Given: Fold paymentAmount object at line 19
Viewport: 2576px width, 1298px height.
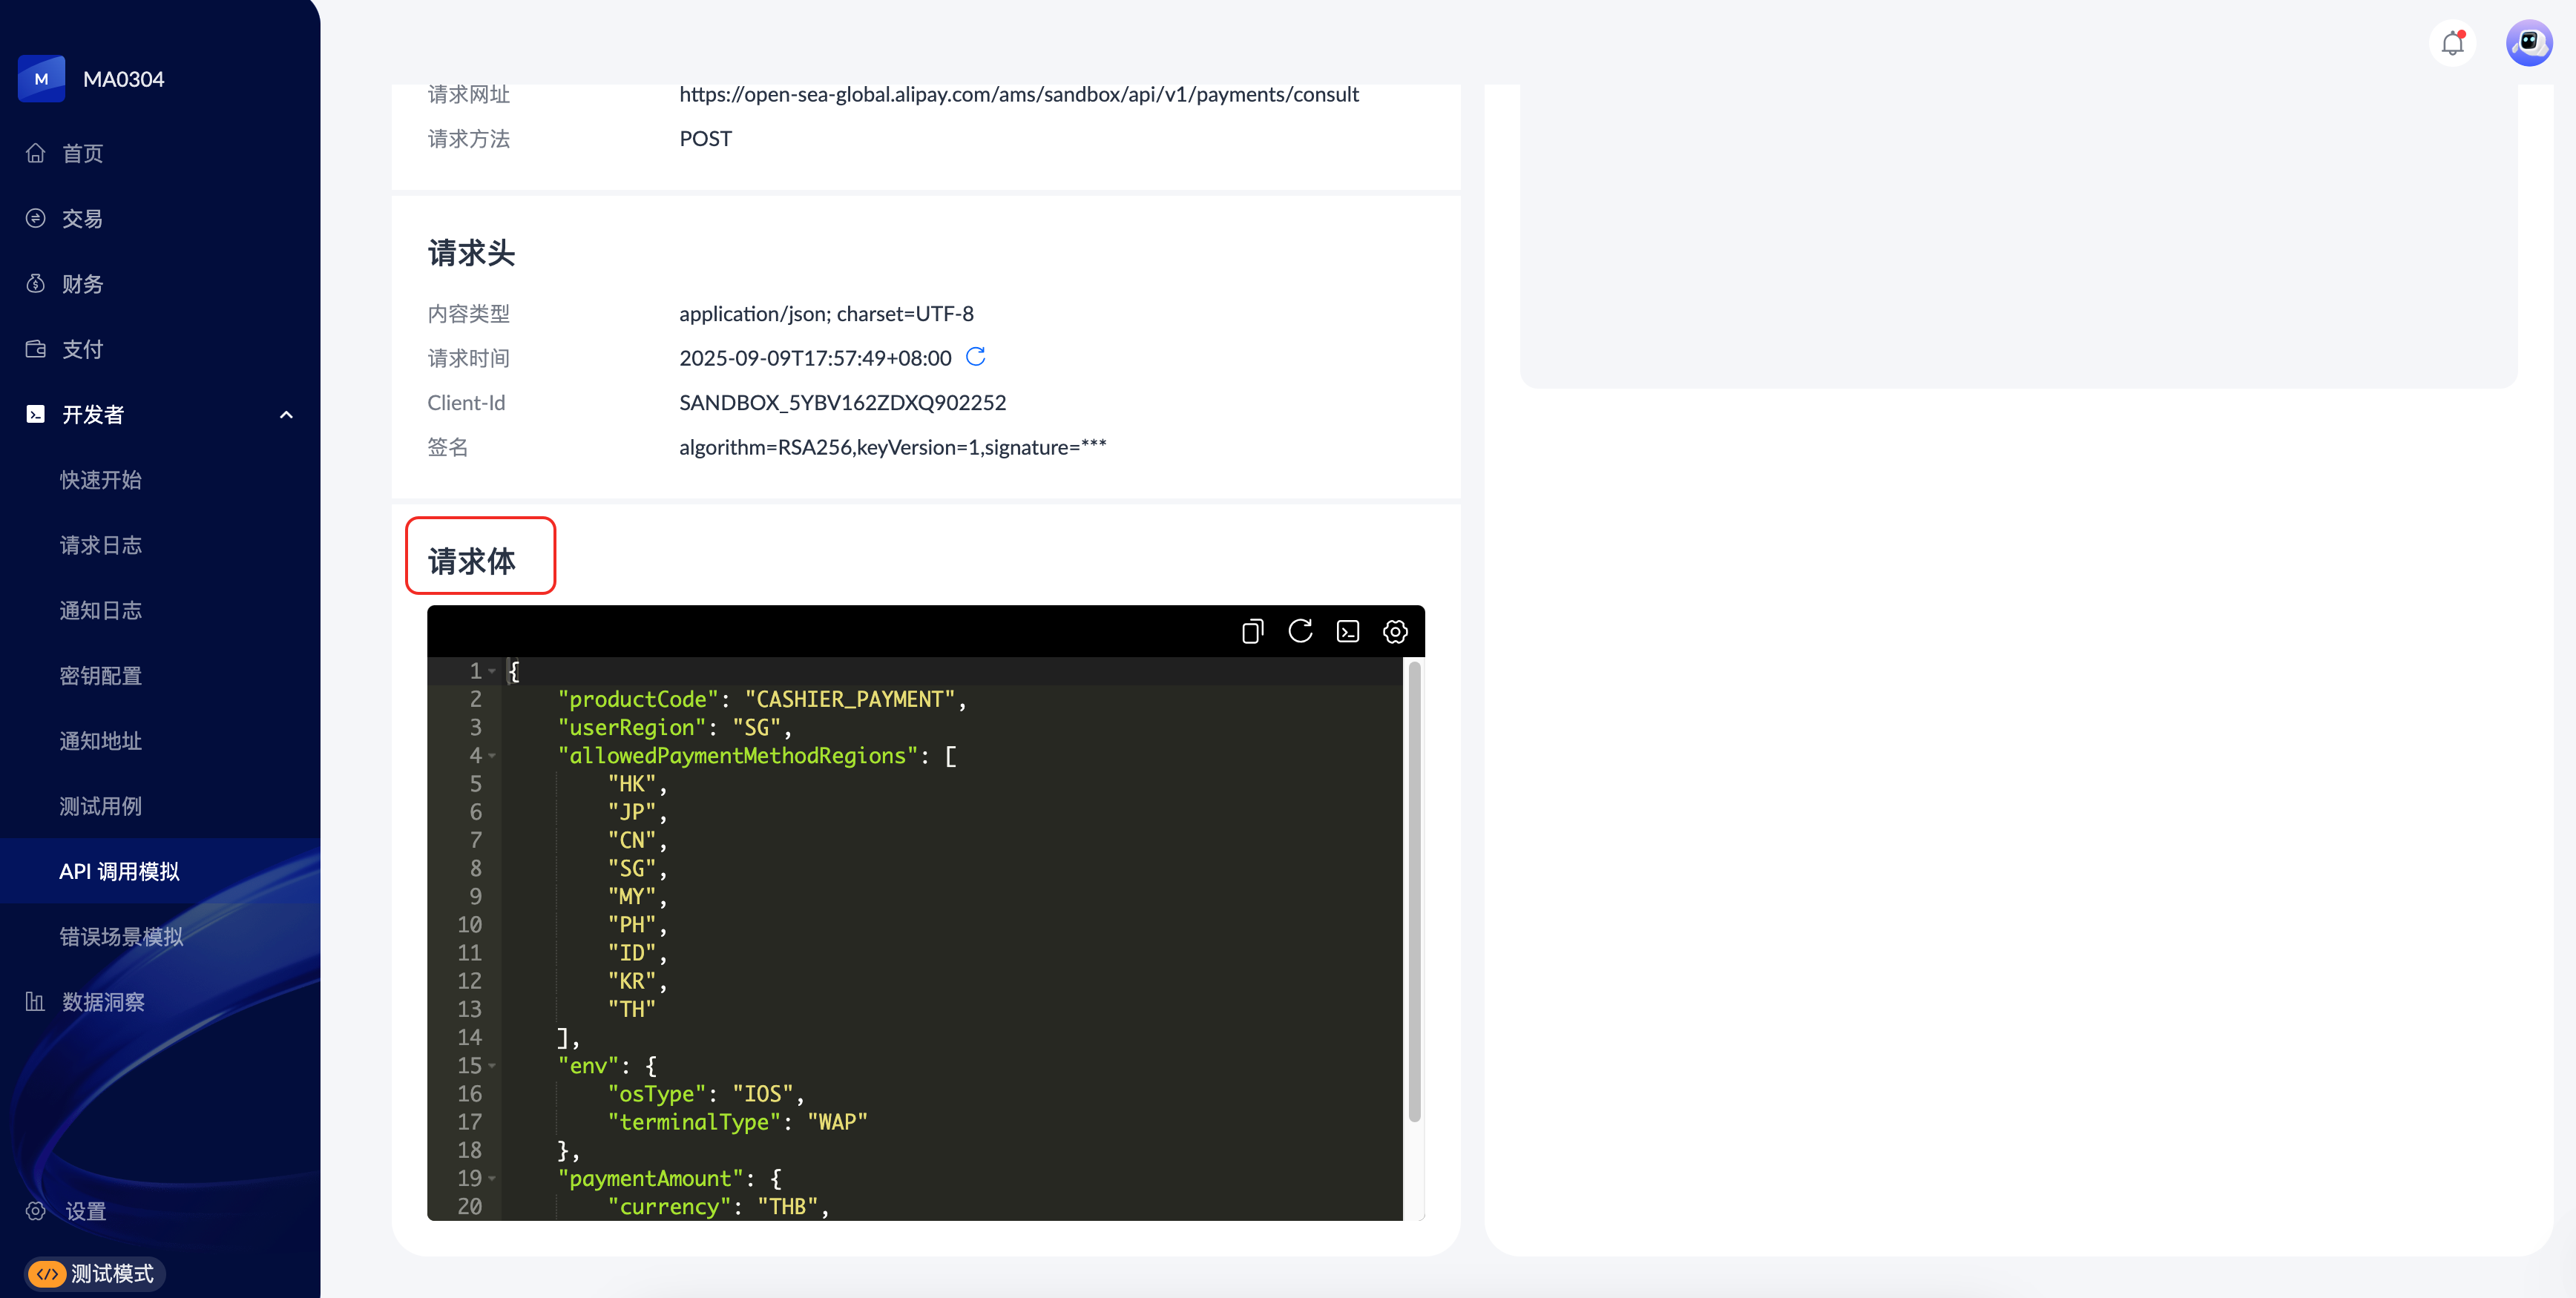Looking at the screenshot, I should [x=492, y=1179].
